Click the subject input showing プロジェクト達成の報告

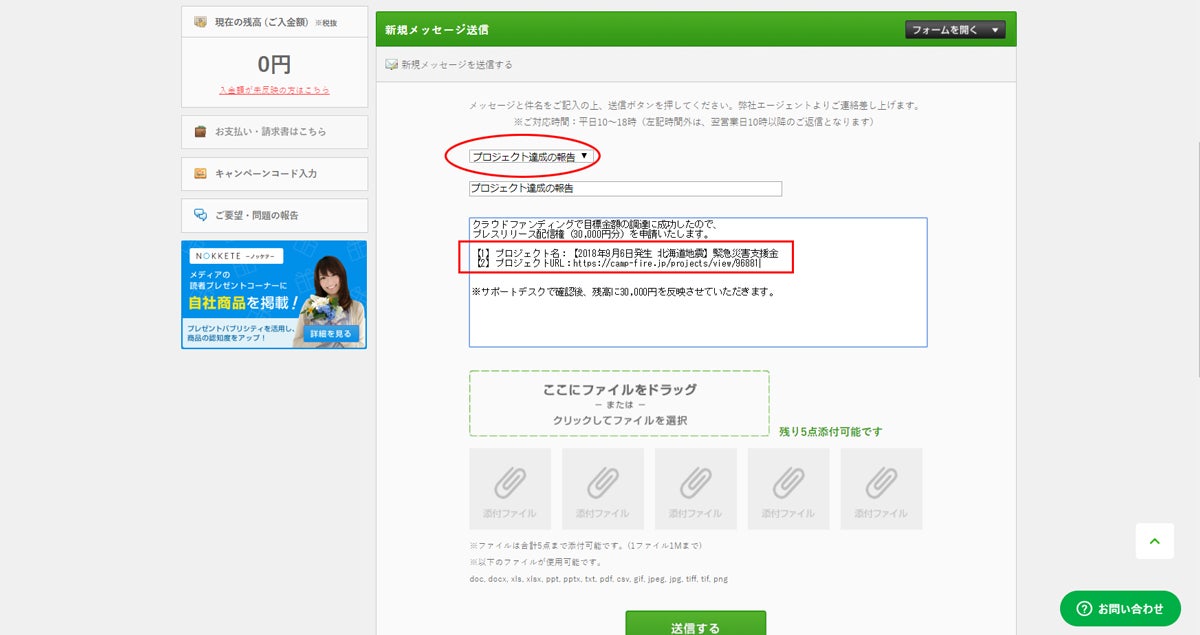pyautogui.click(x=625, y=189)
